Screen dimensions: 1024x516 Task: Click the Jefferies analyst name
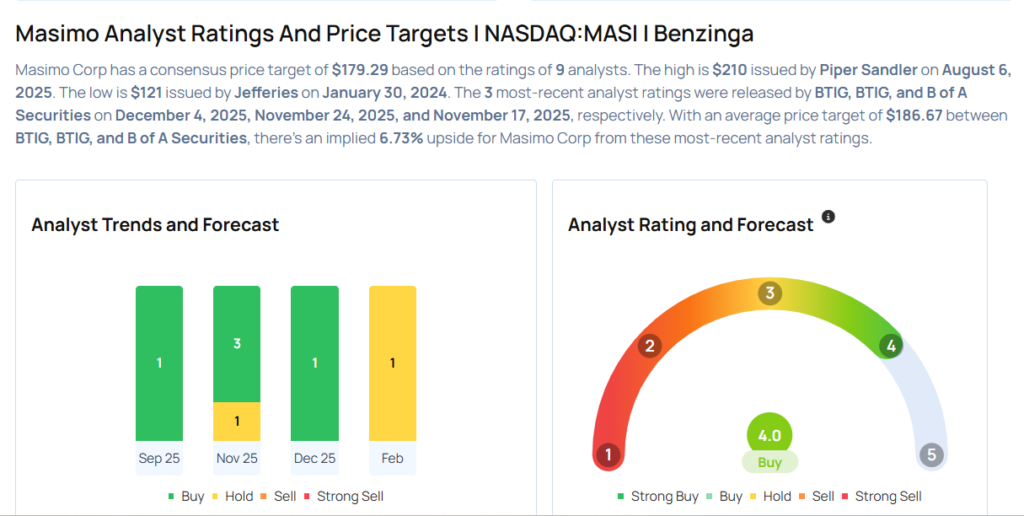pyautogui.click(x=266, y=92)
